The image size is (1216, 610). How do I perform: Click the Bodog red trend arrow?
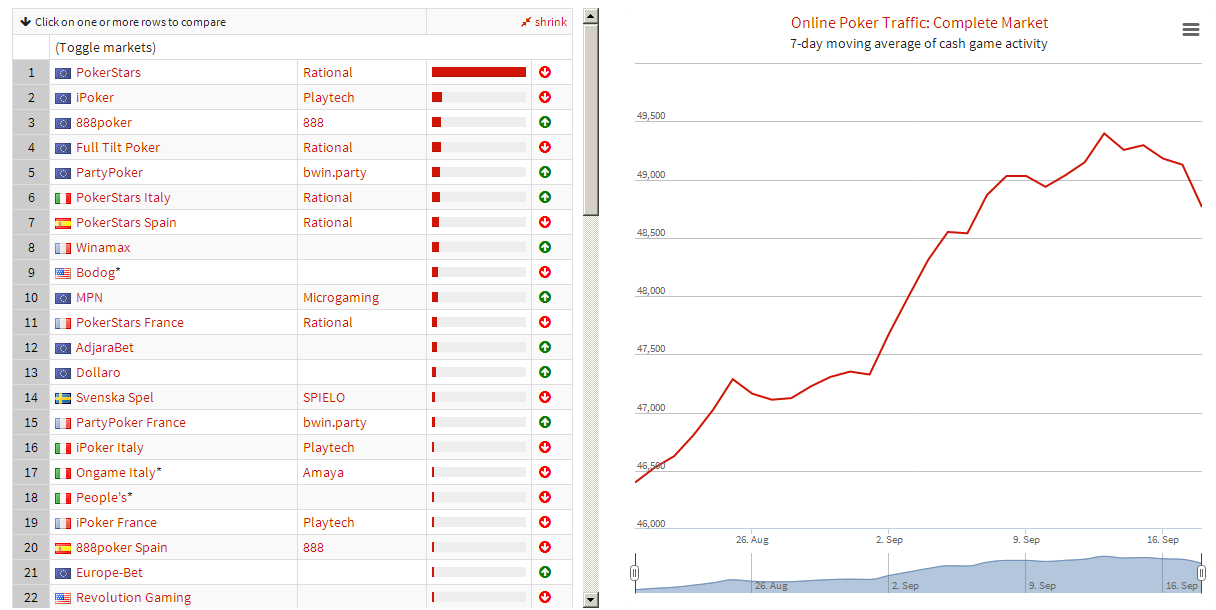click(545, 272)
